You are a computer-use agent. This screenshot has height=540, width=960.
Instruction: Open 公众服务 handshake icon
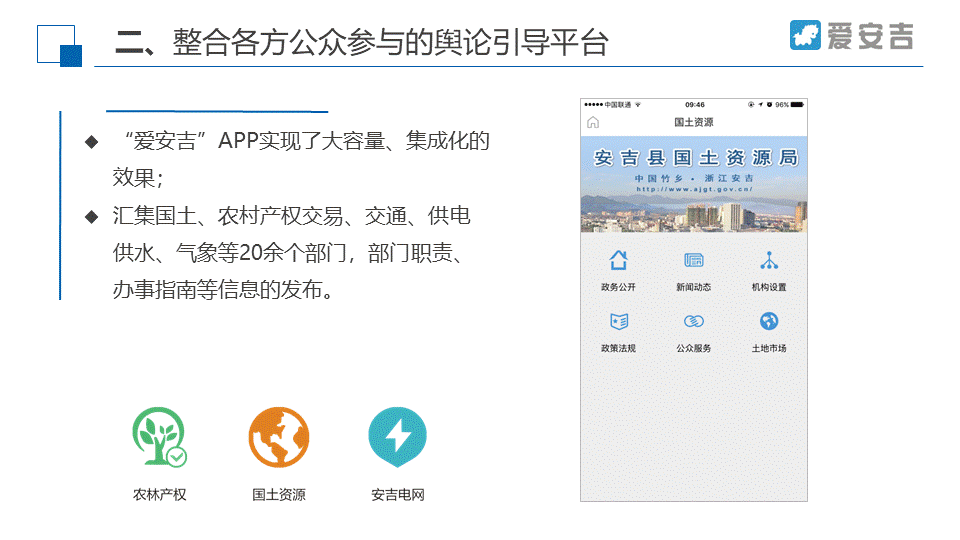coord(694,321)
